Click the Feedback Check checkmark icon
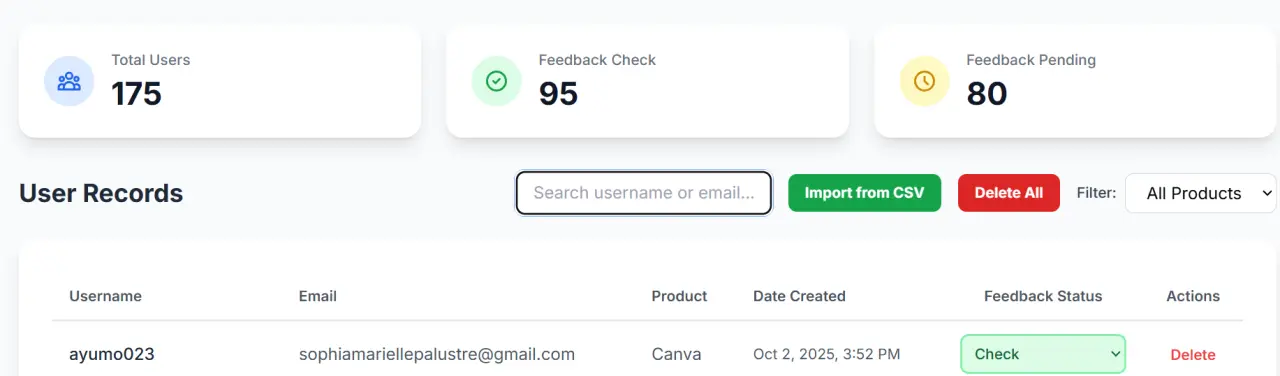The width and height of the screenshot is (1280, 376). click(x=496, y=82)
